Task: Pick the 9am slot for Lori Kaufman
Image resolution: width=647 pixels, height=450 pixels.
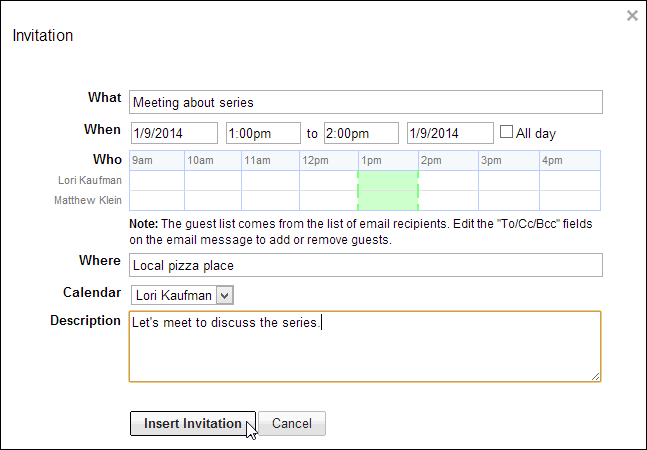Action: pos(157,181)
